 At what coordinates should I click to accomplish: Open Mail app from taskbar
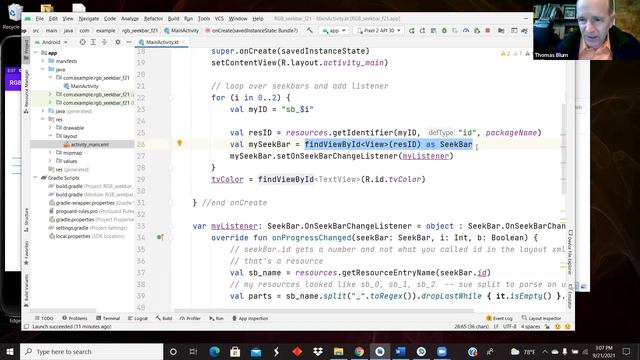256,351
